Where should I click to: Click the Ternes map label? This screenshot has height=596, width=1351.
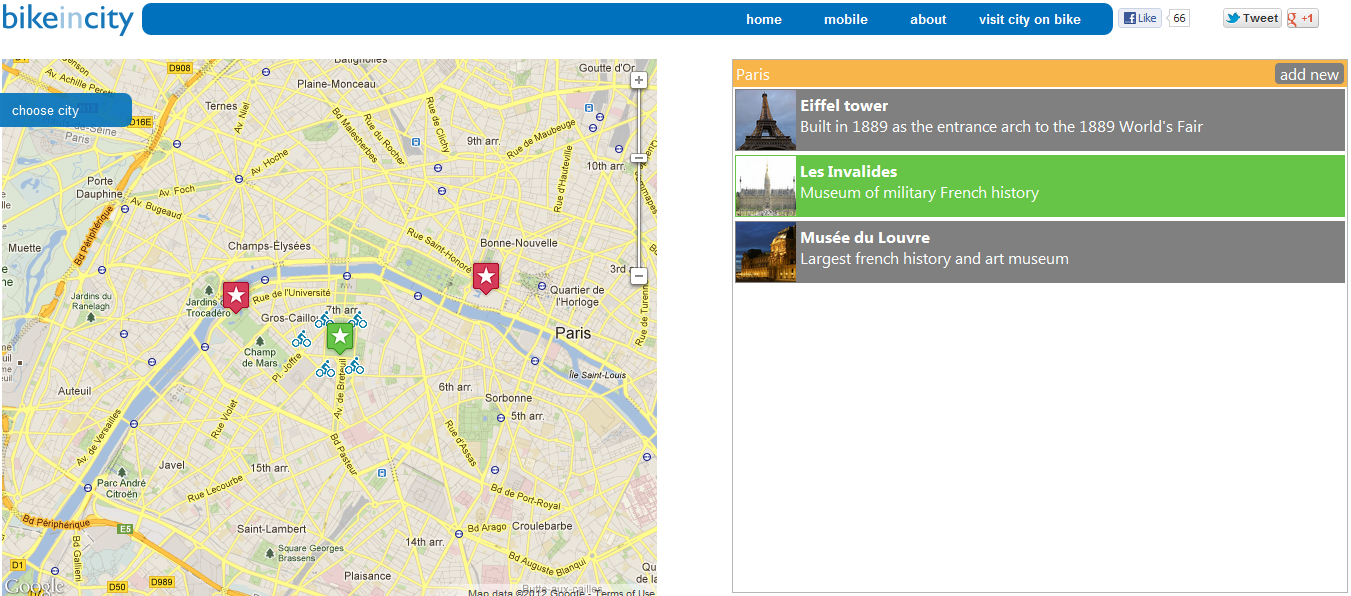[x=221, y=106]
